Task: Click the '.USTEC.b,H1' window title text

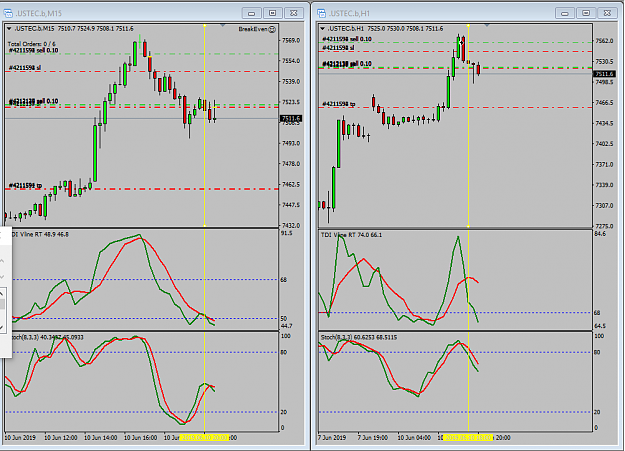Action: (x=349, y=14)
